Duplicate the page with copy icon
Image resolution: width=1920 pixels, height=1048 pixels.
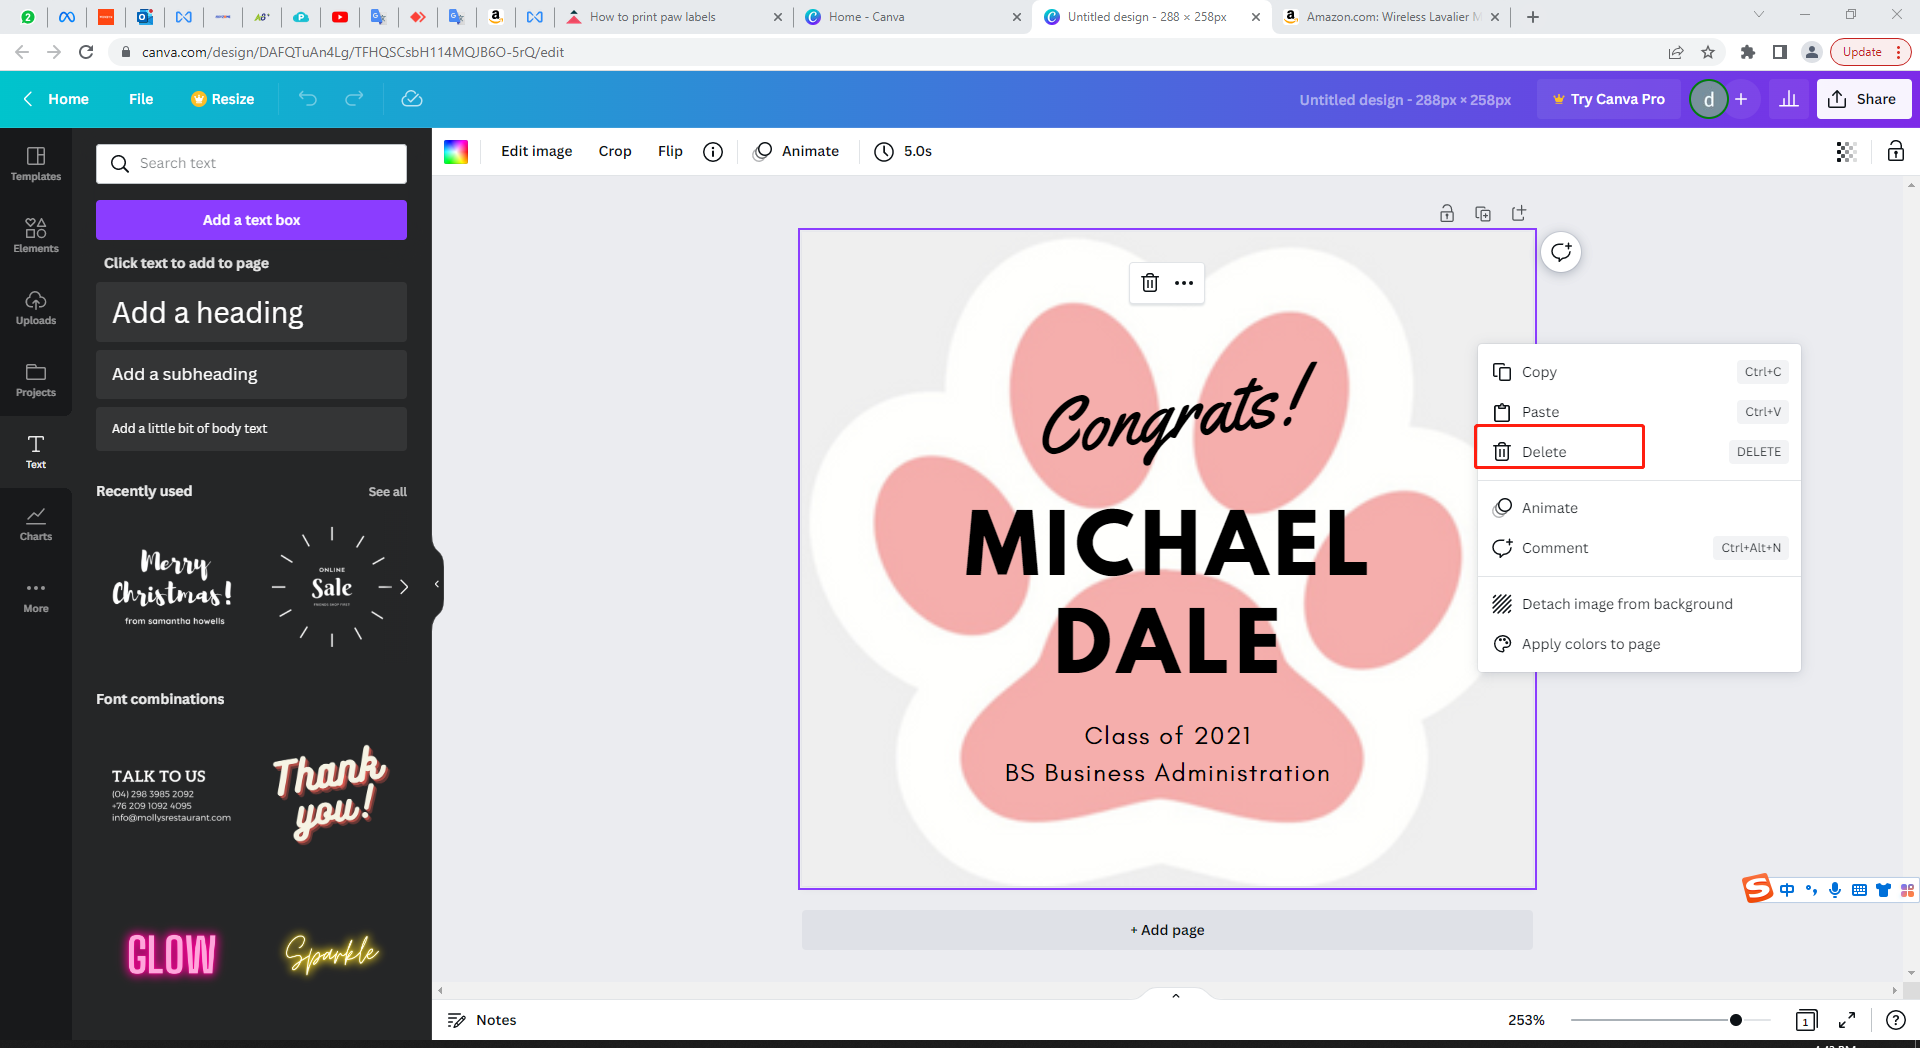(1483, 213)
